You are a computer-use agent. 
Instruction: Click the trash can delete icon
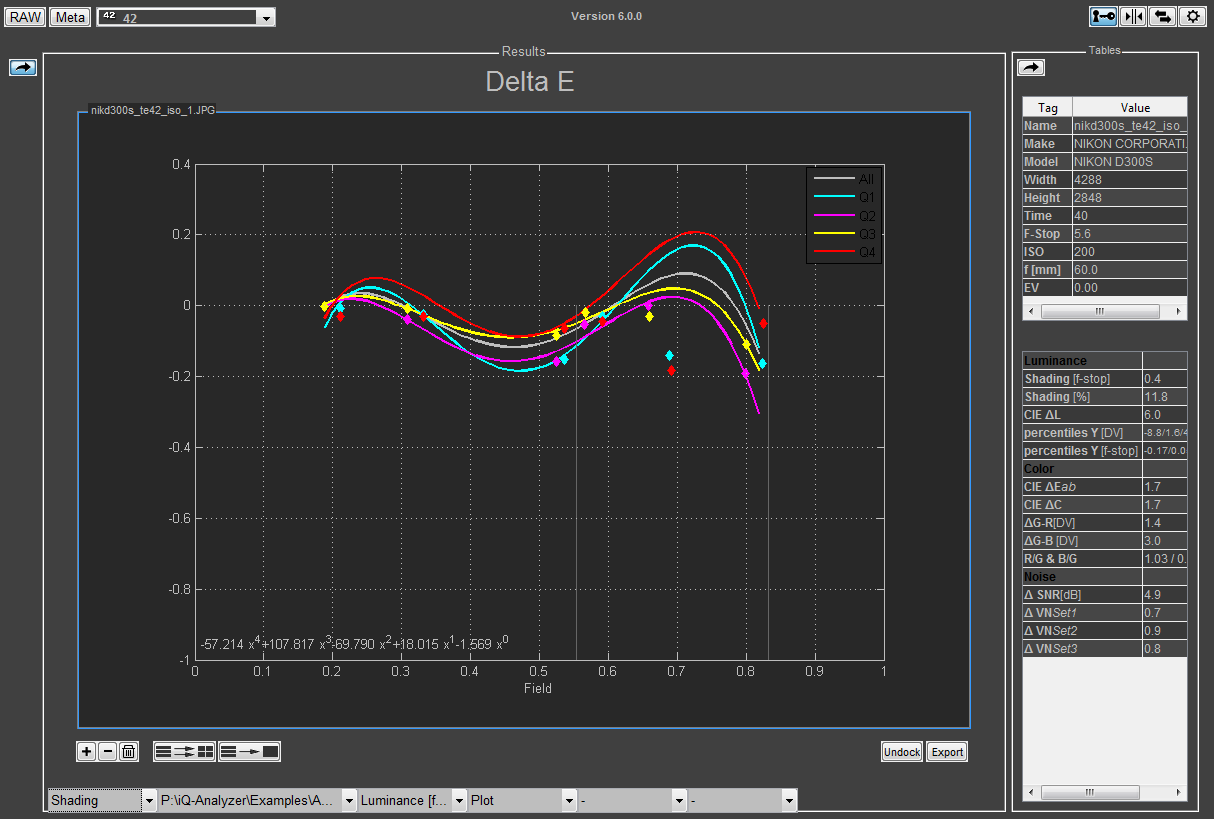[x=128, y=752]
